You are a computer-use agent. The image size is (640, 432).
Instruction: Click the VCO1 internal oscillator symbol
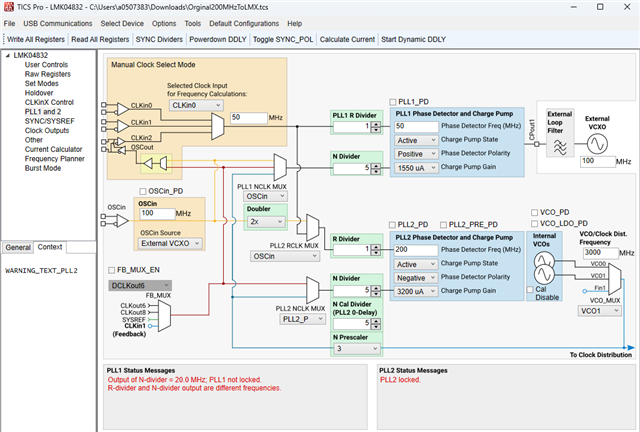544,275
